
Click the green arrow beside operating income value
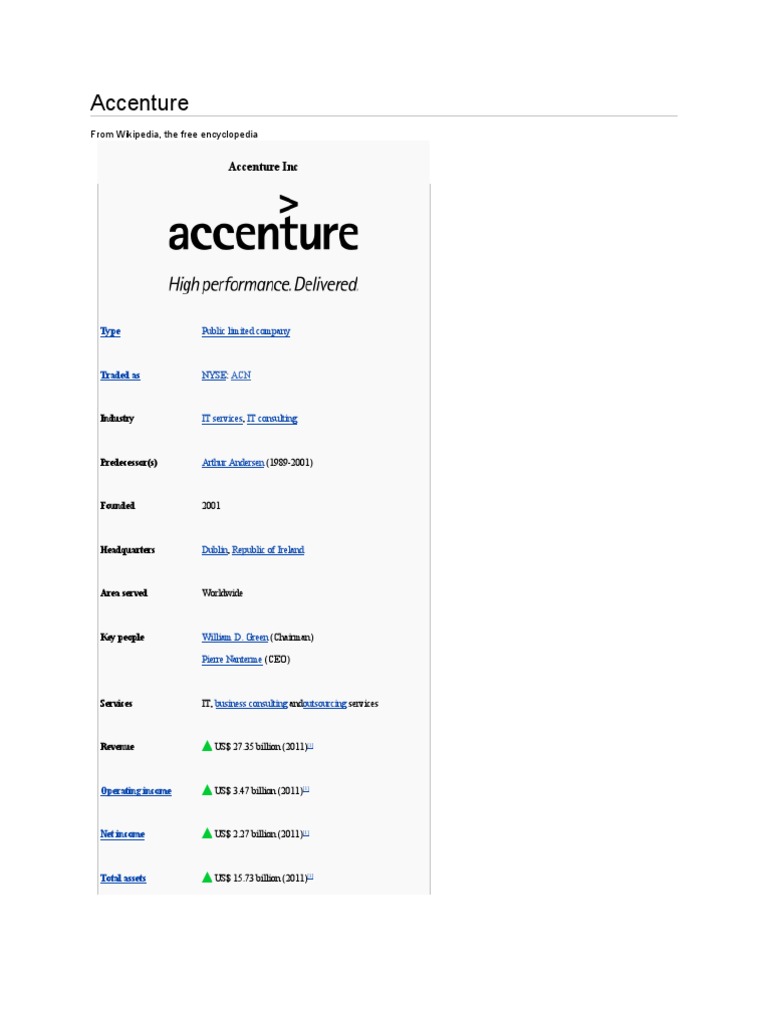pyautogui.click(x=207, y=790)
